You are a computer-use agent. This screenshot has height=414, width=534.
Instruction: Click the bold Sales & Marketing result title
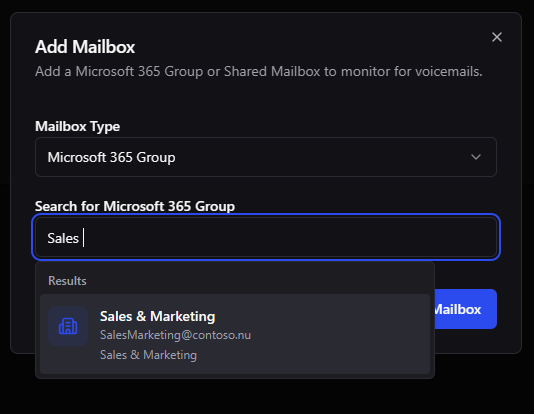[x=157, y=317]
